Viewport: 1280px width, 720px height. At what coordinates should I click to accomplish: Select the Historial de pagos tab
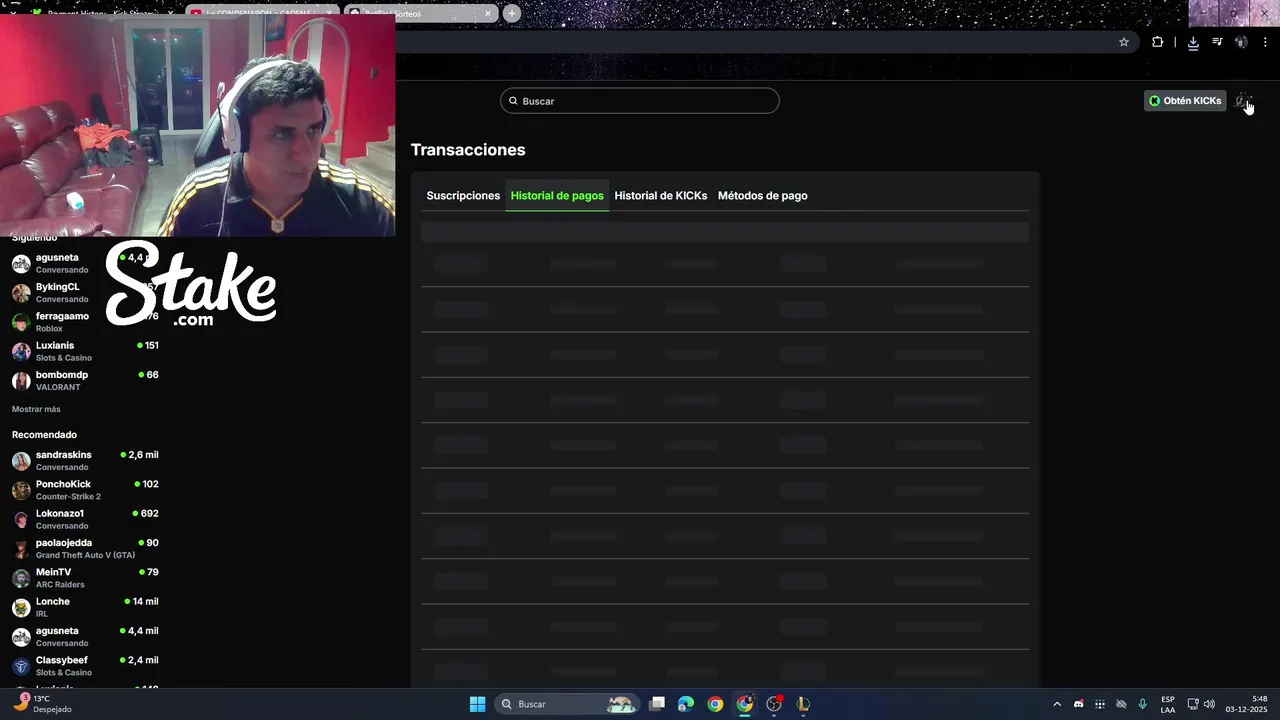point(557,196)
